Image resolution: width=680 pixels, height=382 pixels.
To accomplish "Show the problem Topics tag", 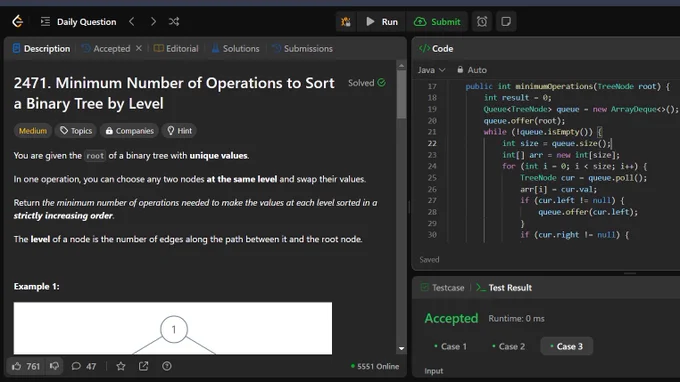I will click(x=76, y=131).
